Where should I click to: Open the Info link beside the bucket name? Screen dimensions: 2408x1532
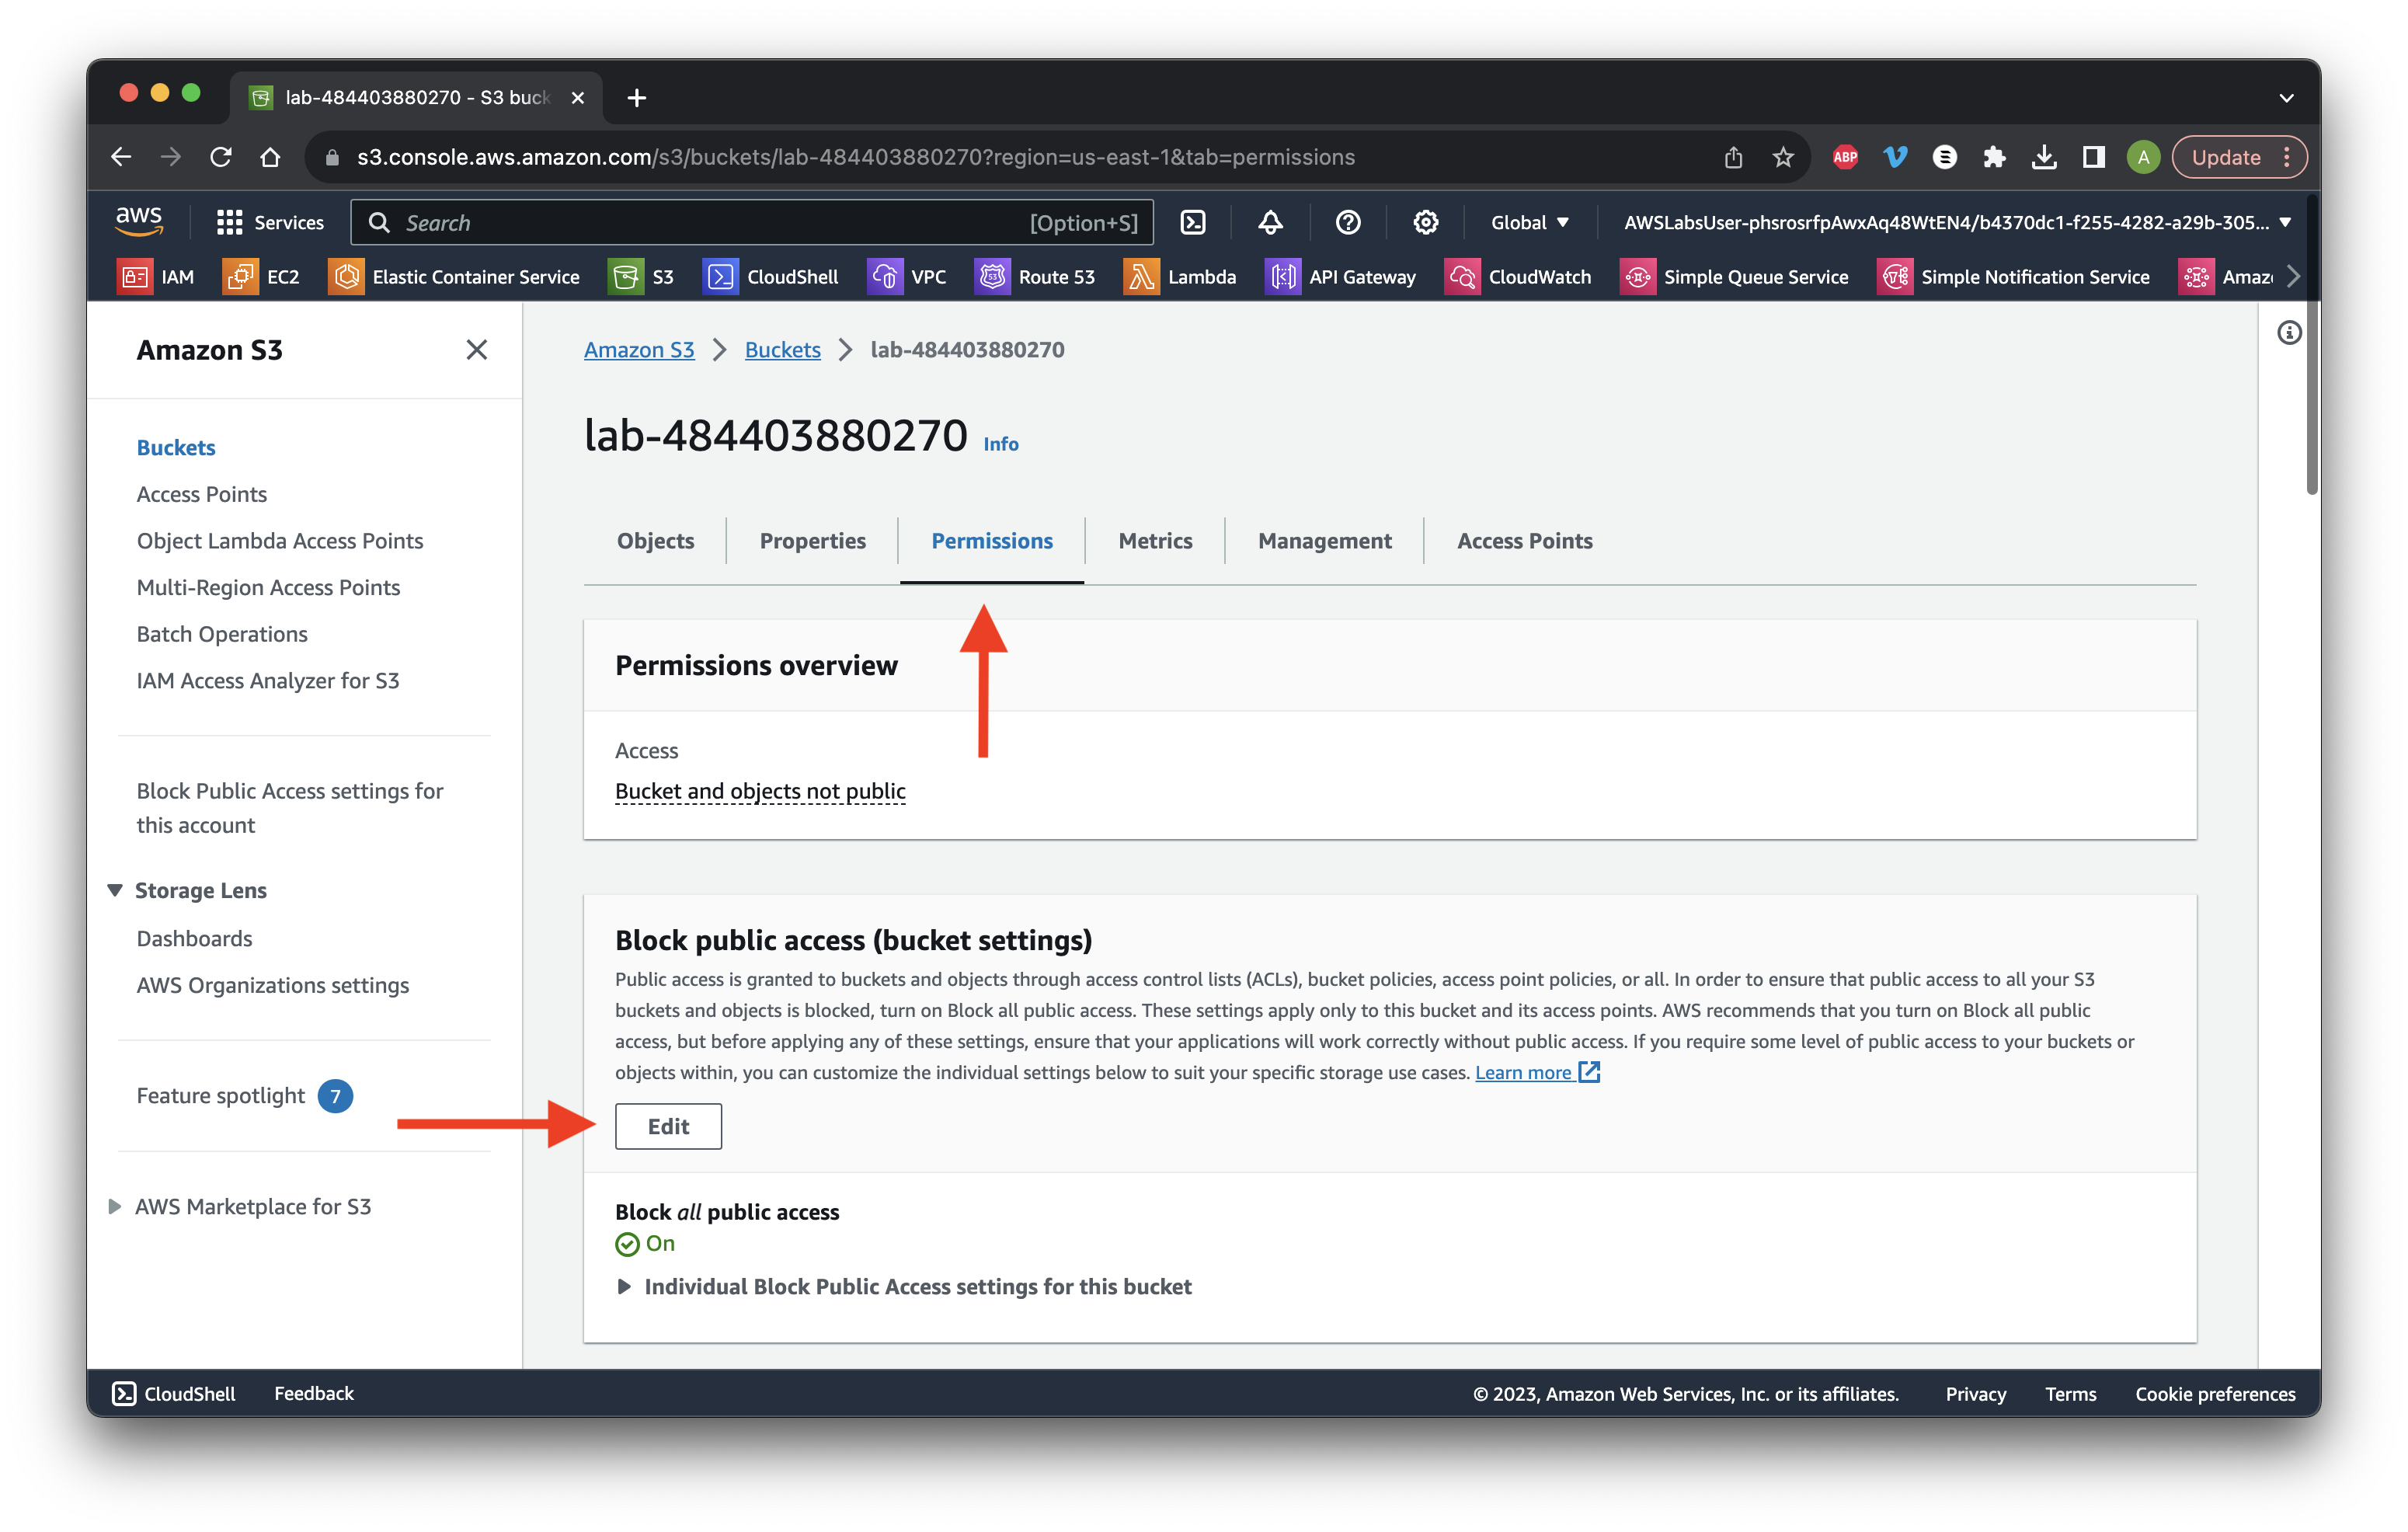tap(1000, 444)
